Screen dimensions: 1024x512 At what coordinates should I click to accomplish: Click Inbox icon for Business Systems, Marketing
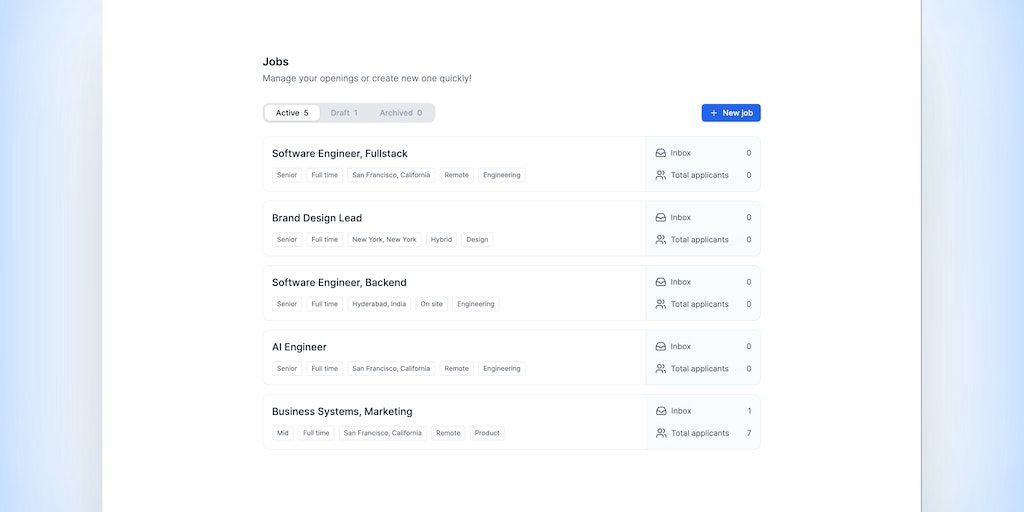tap(661, 411)
